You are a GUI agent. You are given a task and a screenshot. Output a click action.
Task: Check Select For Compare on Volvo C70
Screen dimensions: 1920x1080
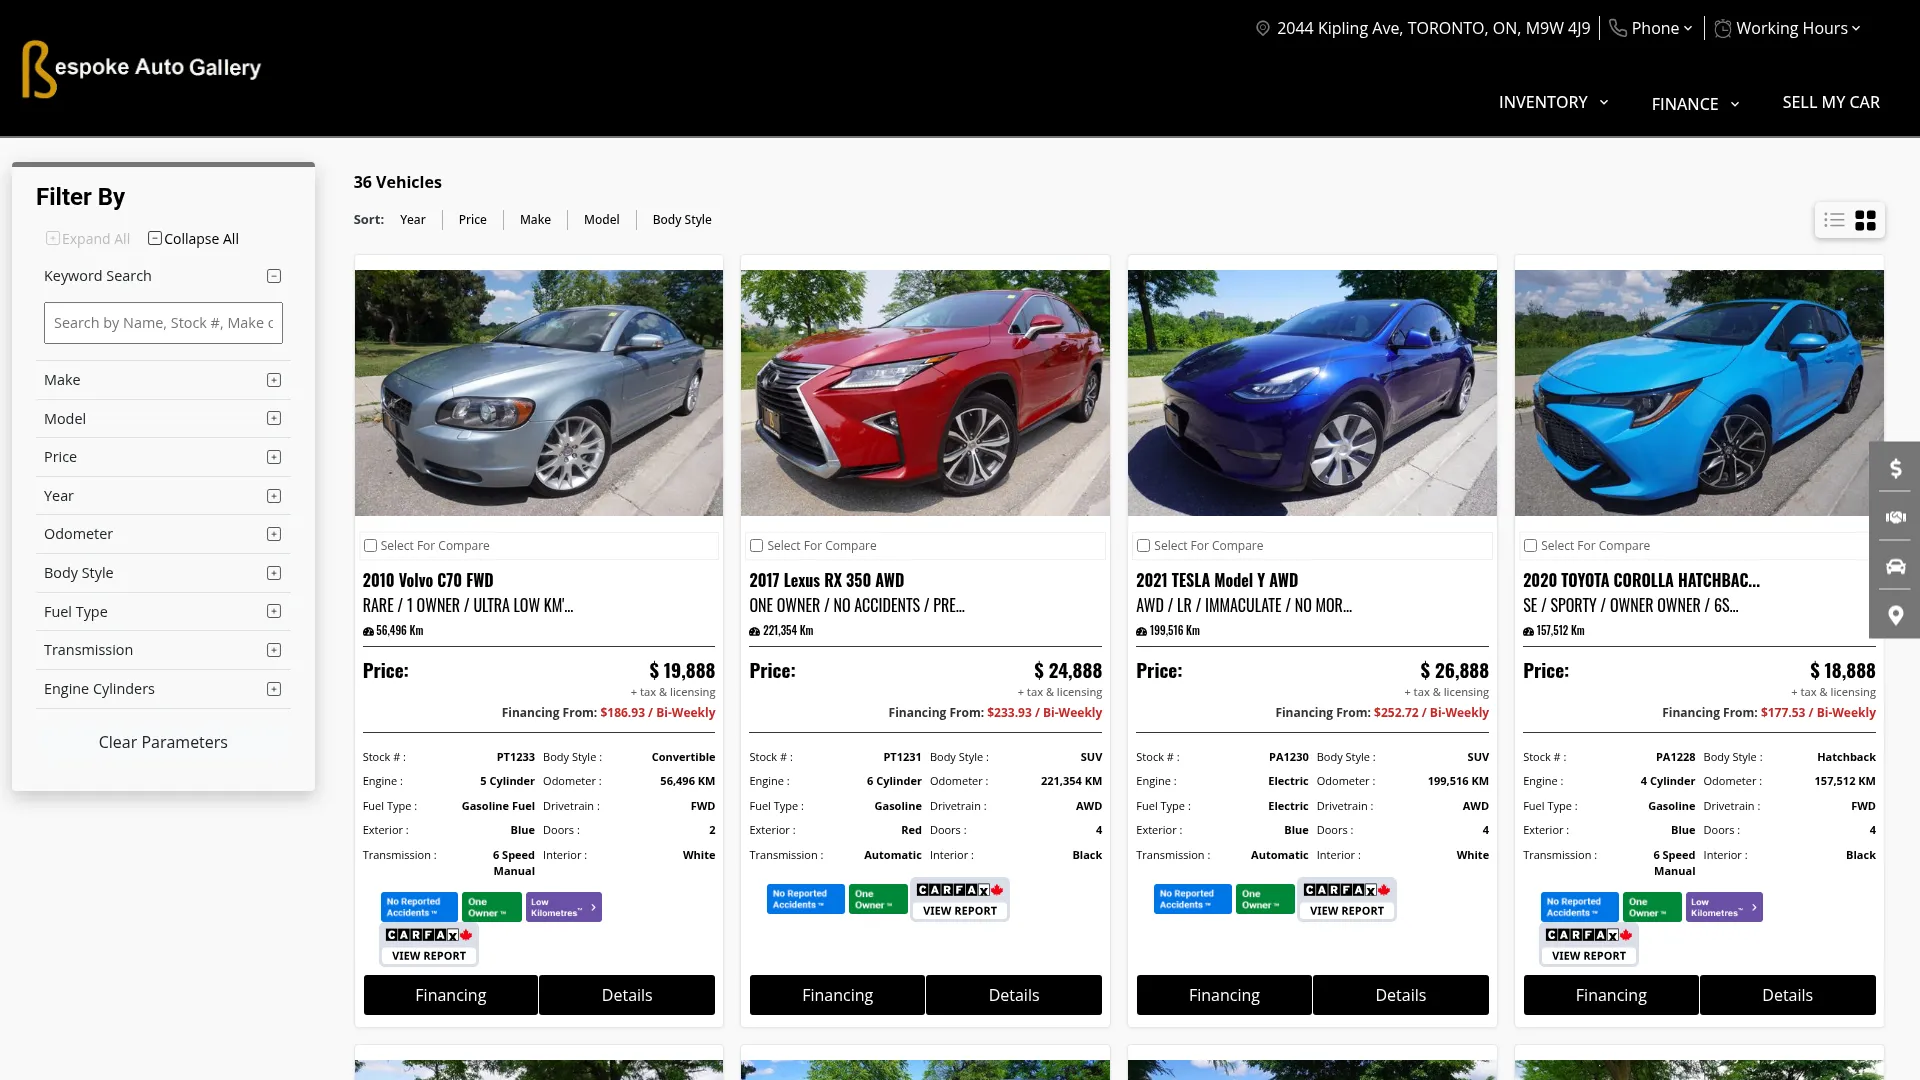(x=370, y=546)
